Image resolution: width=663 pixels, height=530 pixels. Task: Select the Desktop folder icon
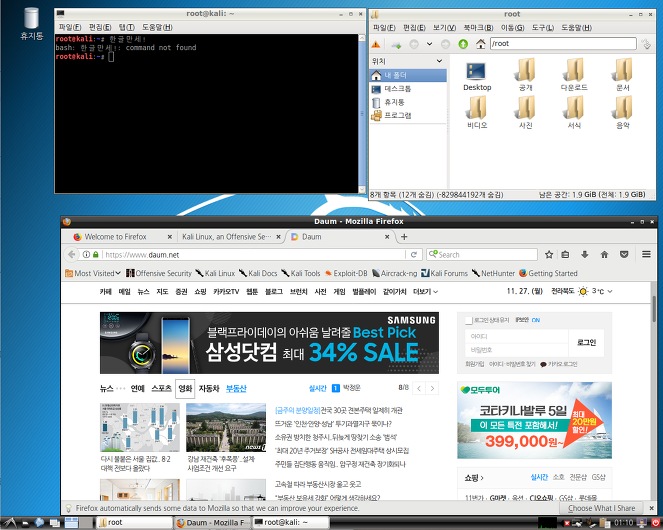coord(477,76)
